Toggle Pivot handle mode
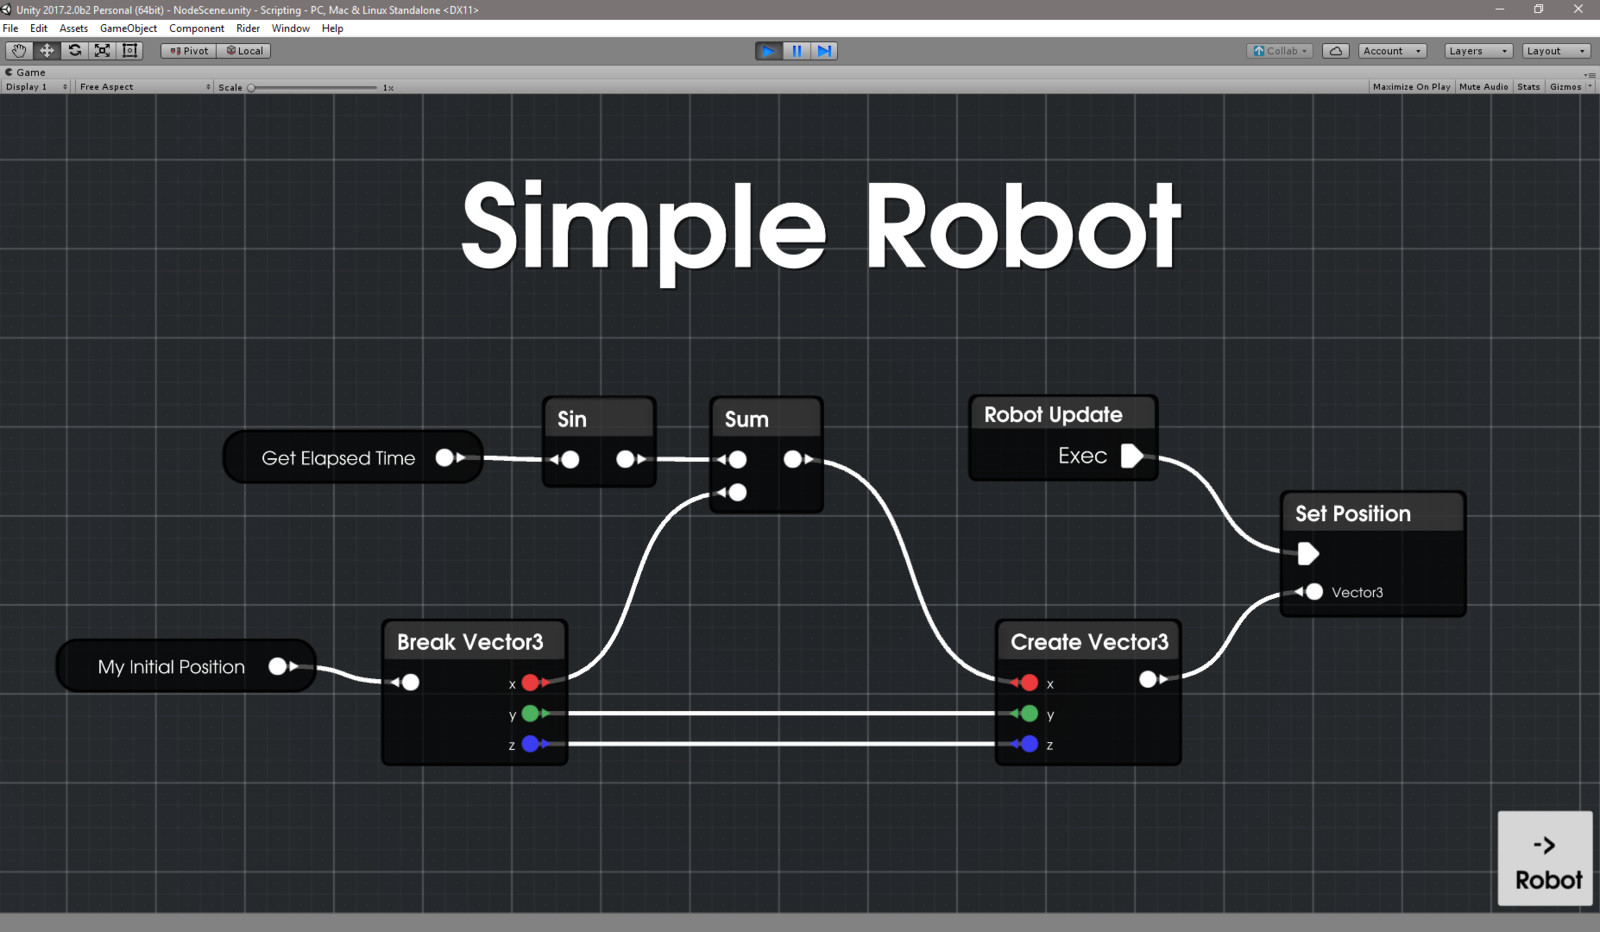 (187, 50)
